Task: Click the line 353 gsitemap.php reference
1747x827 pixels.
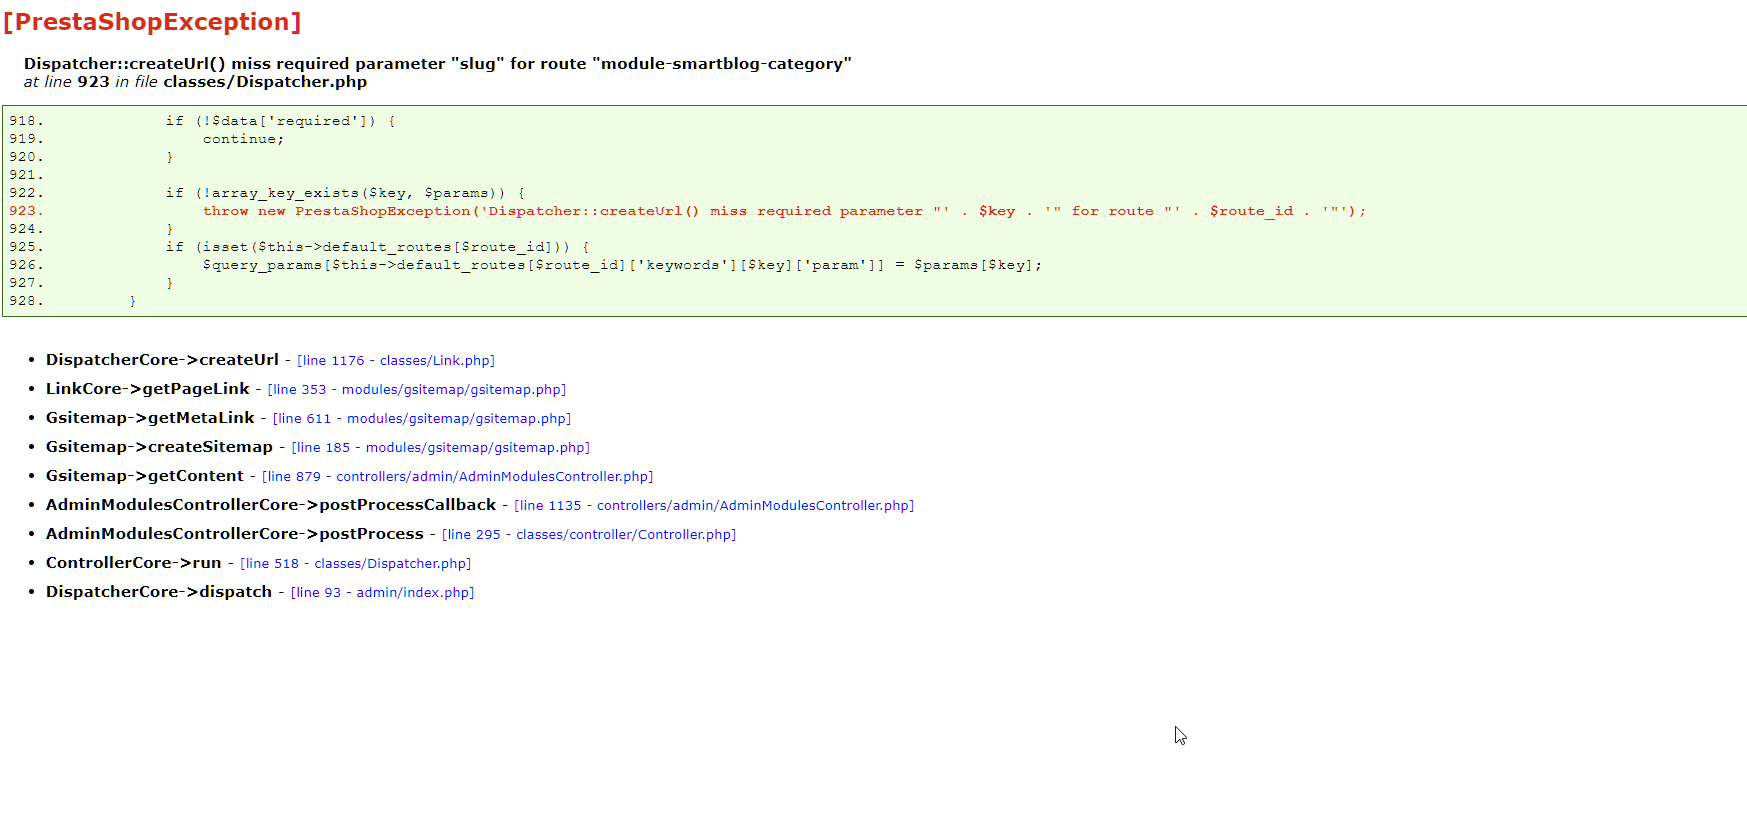Action: tap(417, 390)
